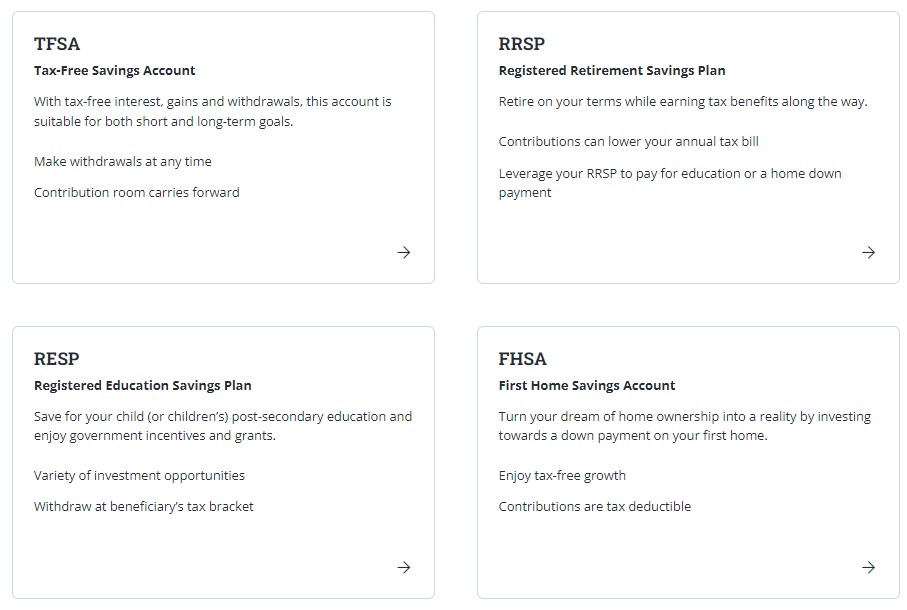Click 'Contributions are tax deductible' text
907x610 pixels.
pos(595,507)
